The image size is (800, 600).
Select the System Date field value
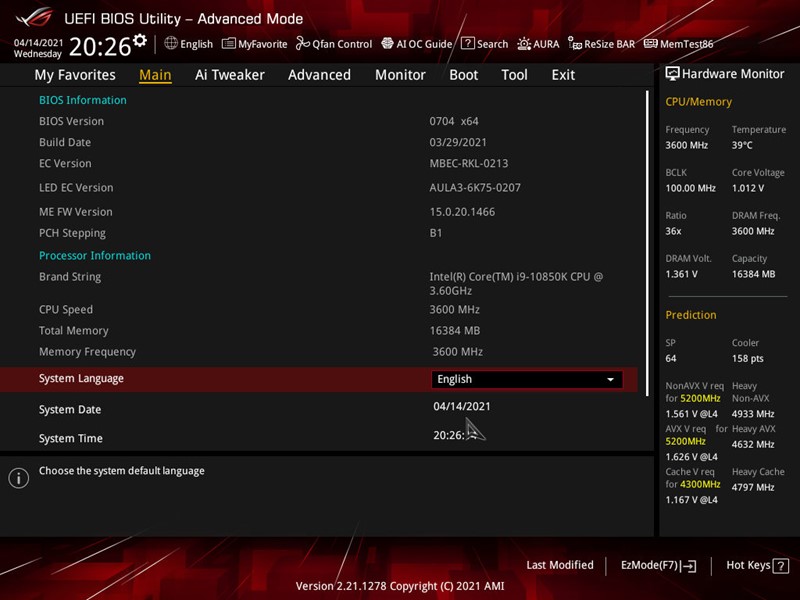coord(462,406)
